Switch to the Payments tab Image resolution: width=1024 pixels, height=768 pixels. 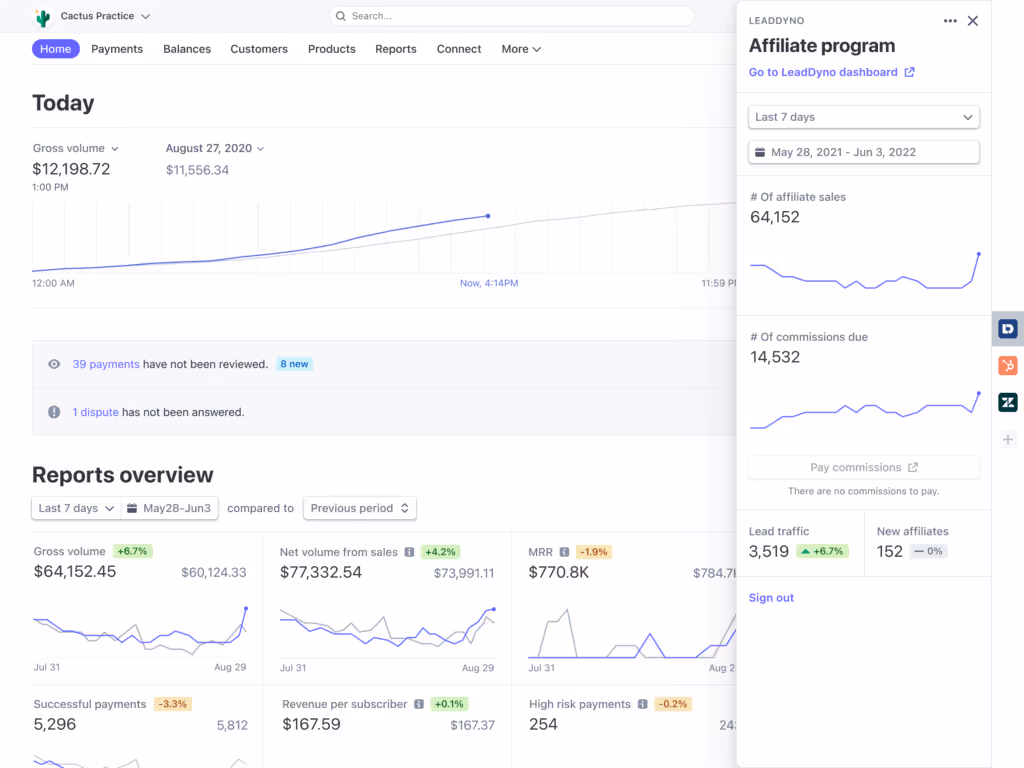pyautogui.click(x=117, y=48)
